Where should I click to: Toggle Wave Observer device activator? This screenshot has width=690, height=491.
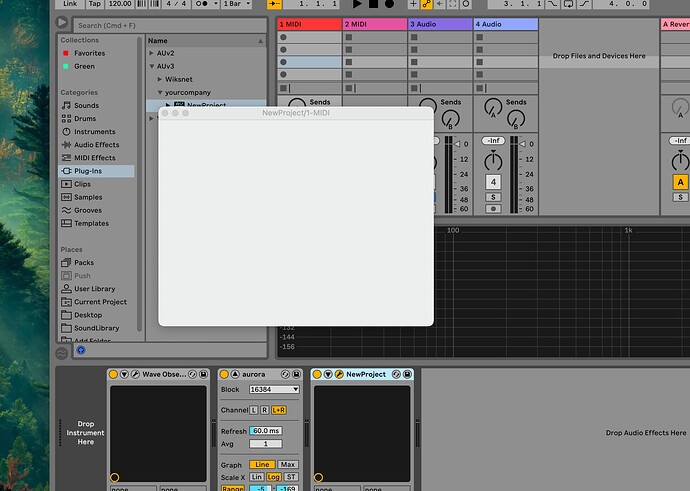point(113,374)
